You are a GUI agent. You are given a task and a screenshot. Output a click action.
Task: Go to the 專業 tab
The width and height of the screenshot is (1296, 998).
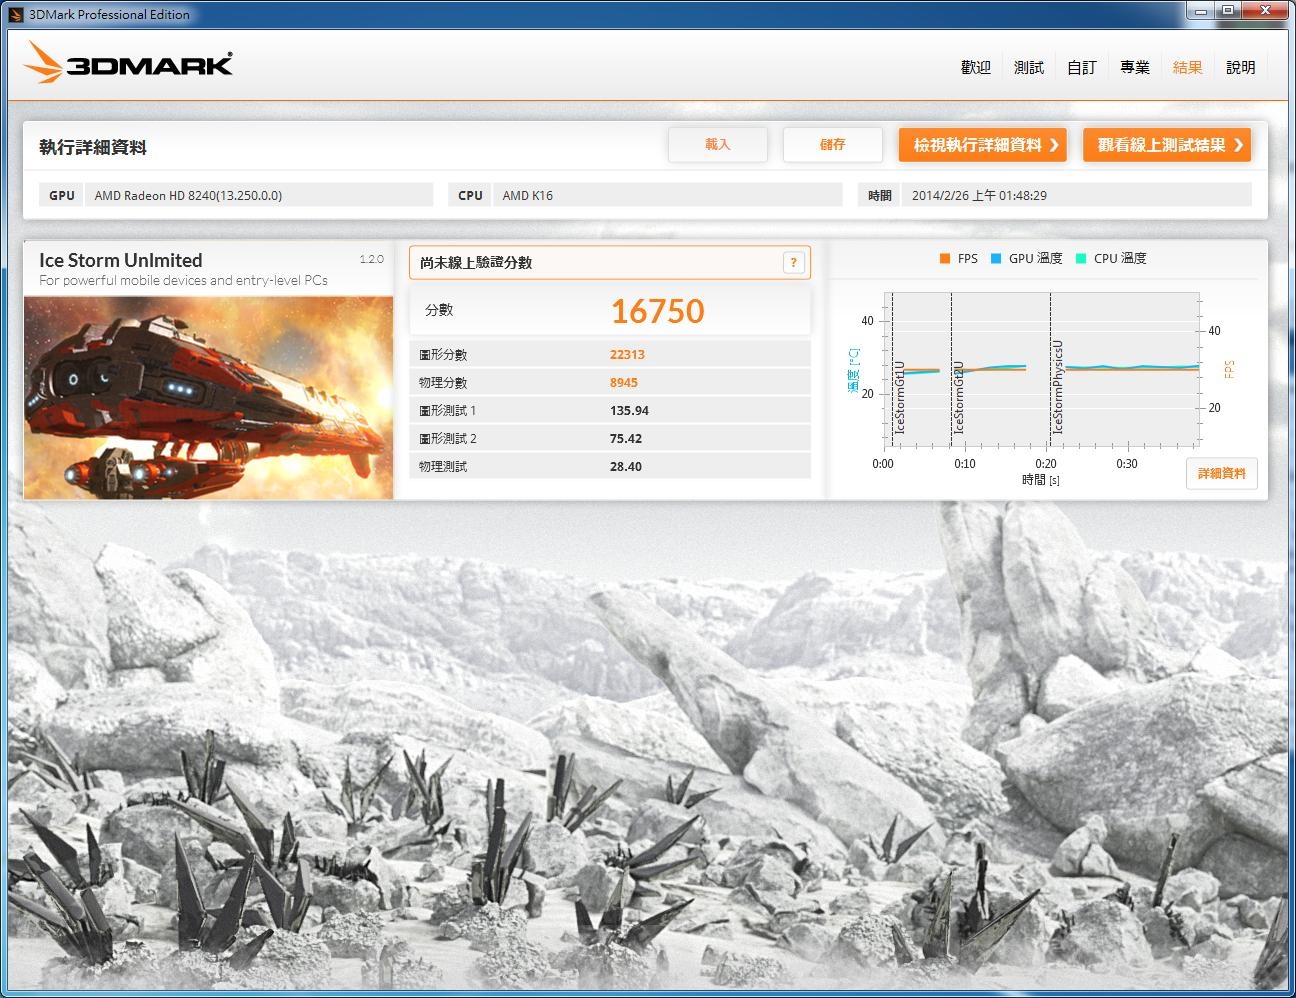click(x=1135, y=67)
